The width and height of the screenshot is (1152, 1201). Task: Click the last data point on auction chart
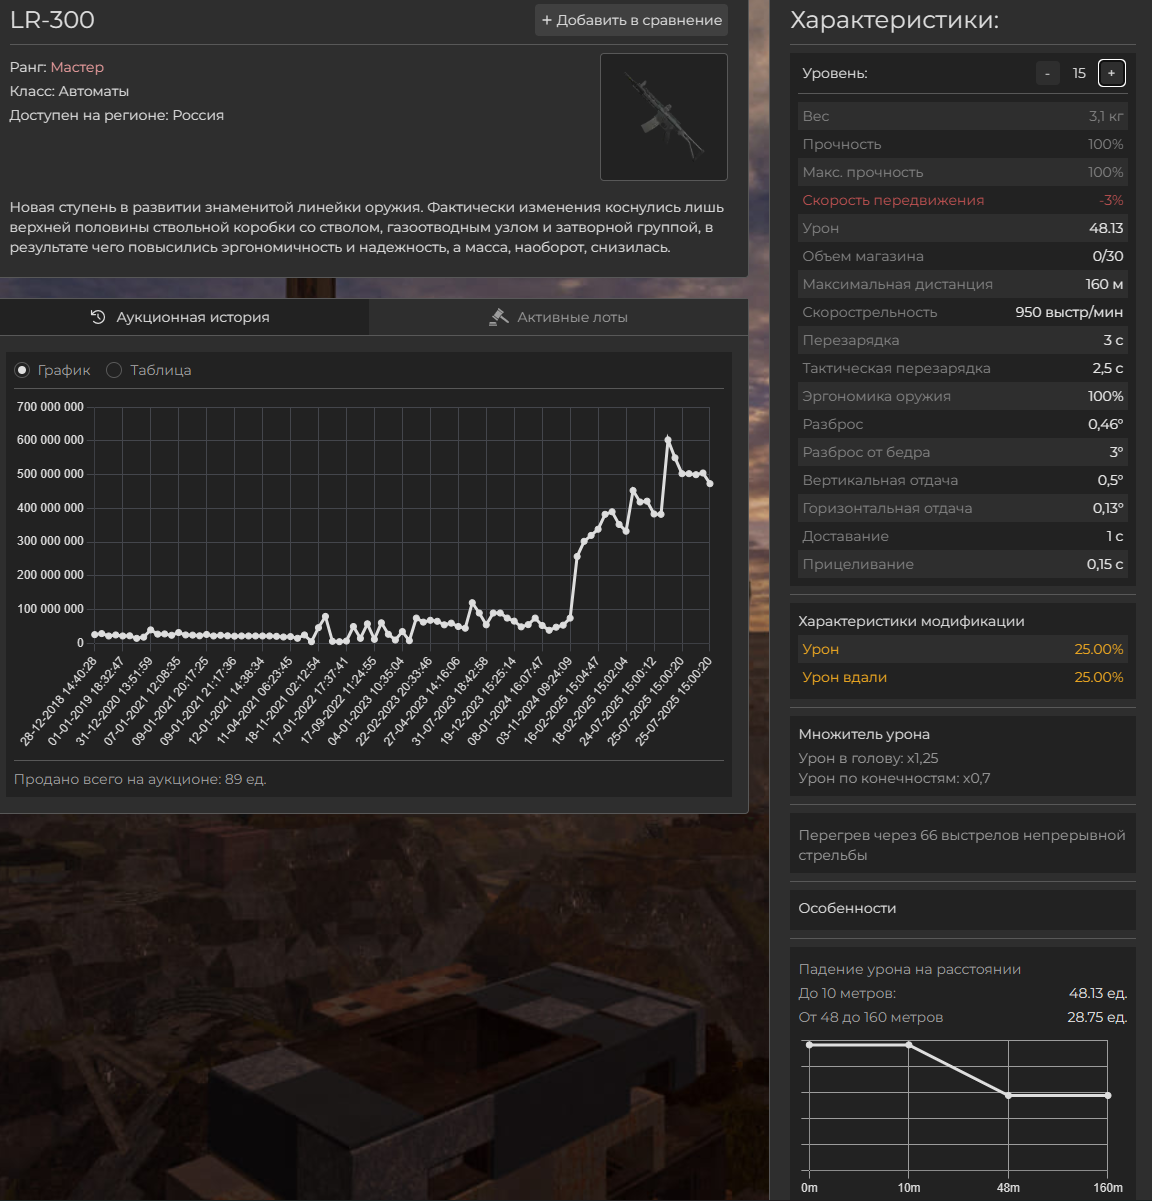tap(710, 484)
